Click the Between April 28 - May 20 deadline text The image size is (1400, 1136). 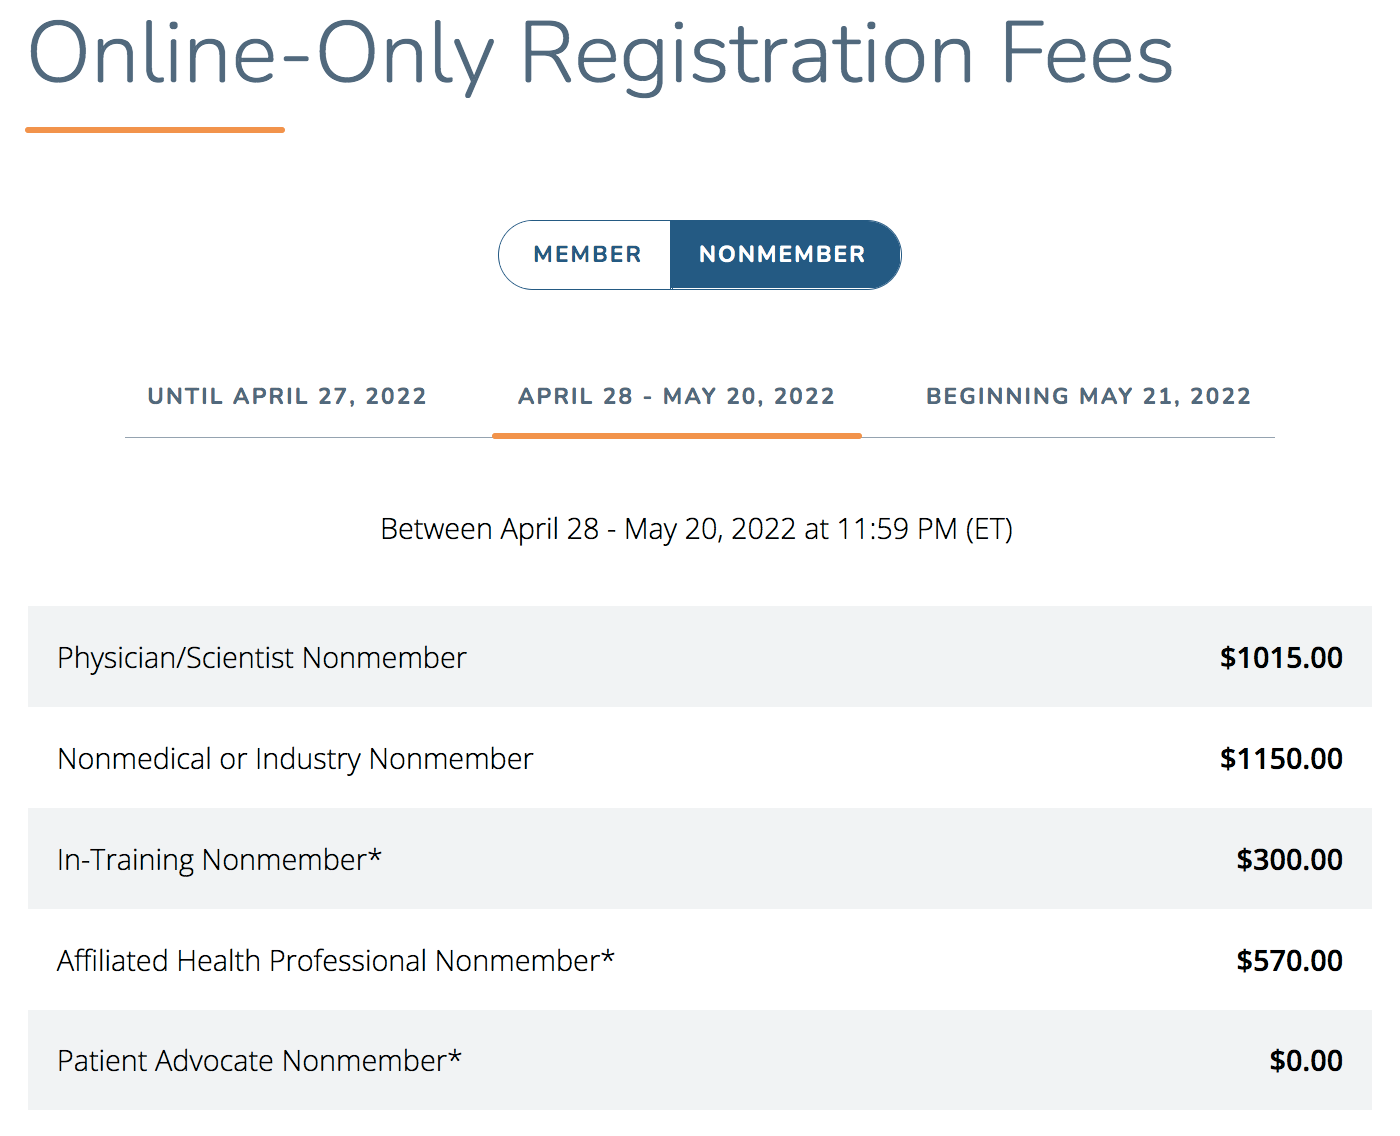(x=697, y=528)
